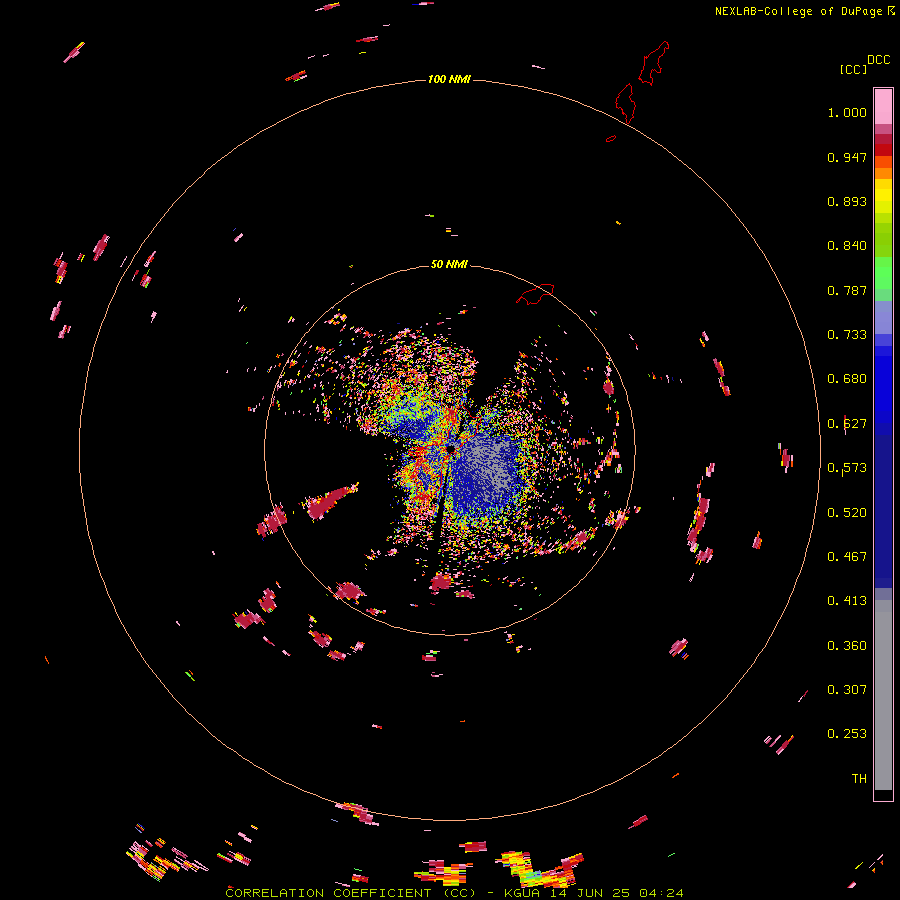Click the Correlation Coefficient KGUA title caption
900x900 pixels.
454,893
